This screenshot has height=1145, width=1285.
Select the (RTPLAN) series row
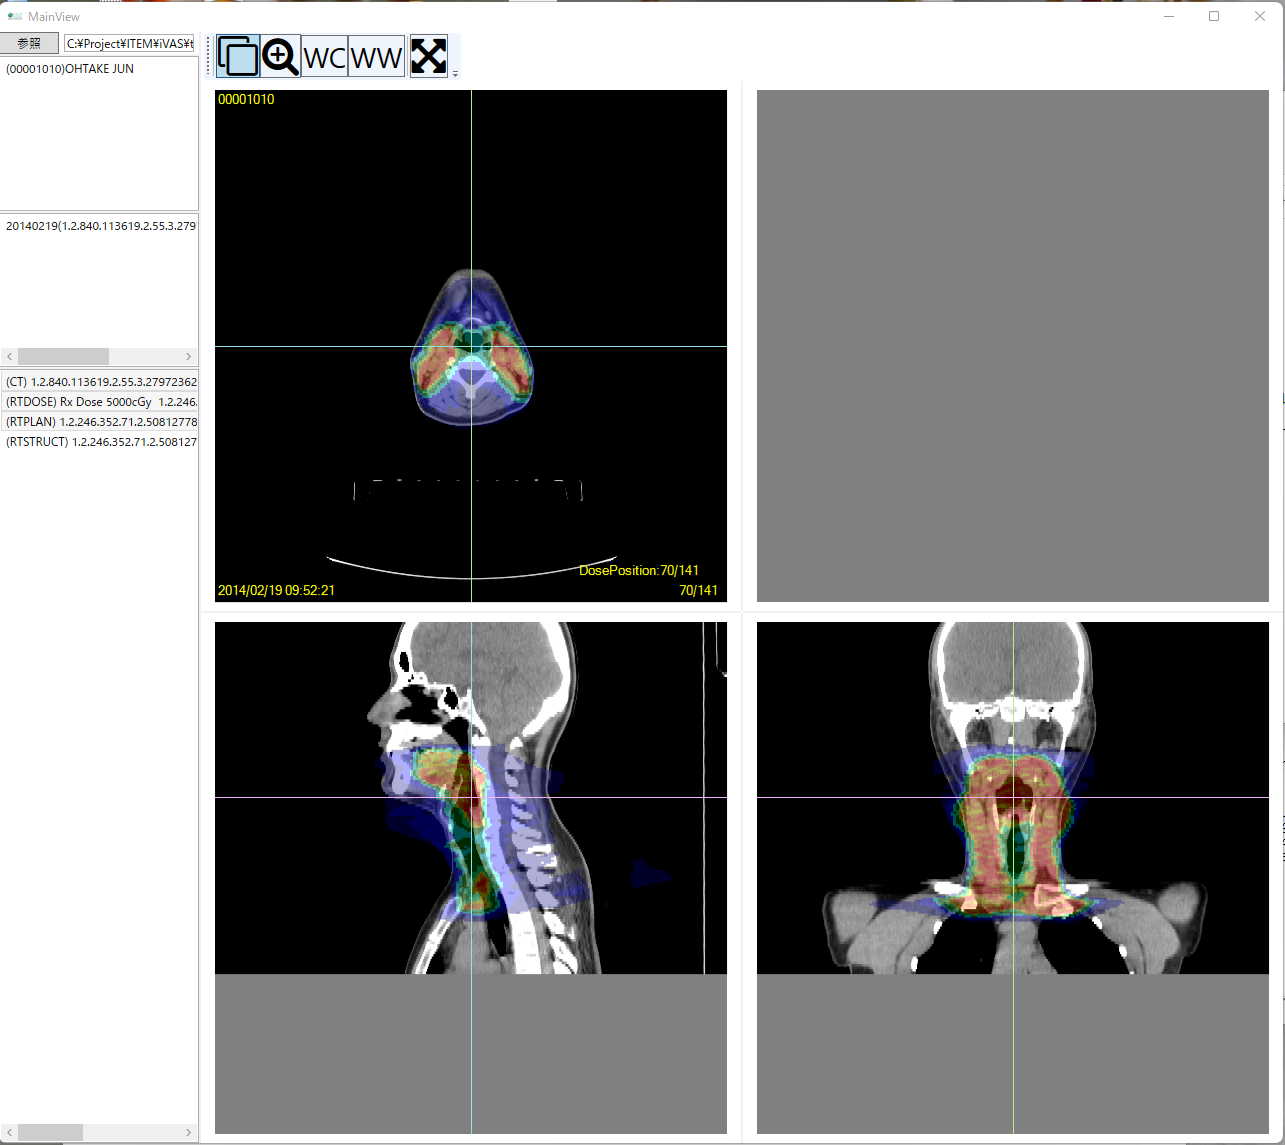click(x=100, y=422)
